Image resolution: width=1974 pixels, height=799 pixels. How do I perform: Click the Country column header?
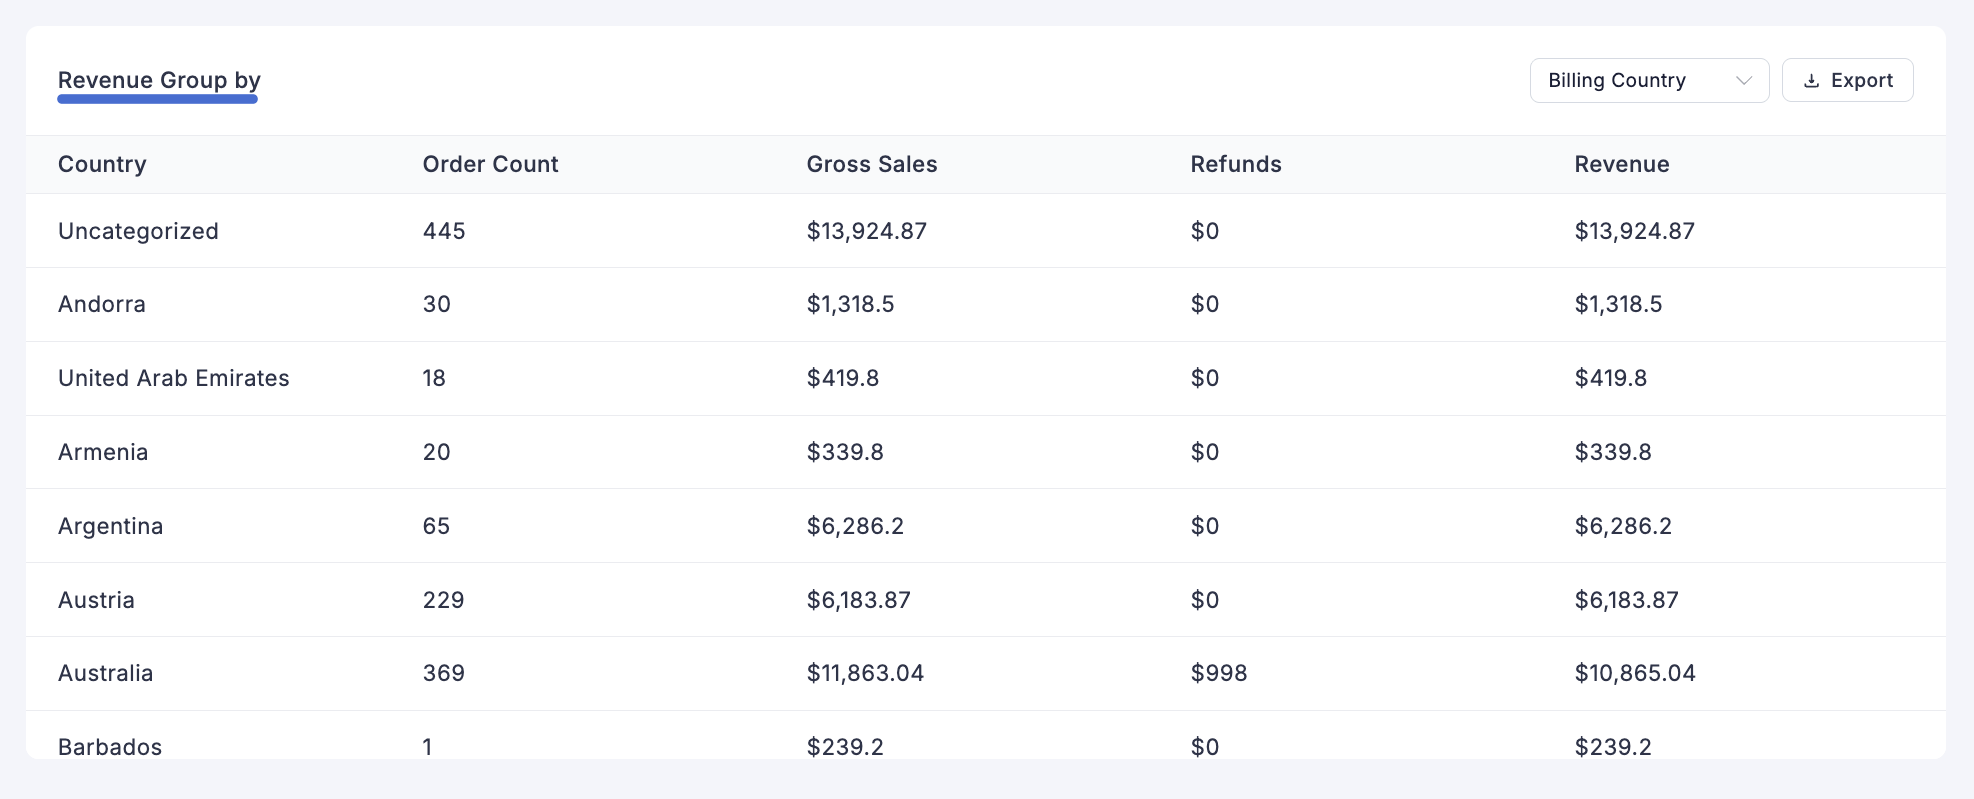click(x=102, y=165)
